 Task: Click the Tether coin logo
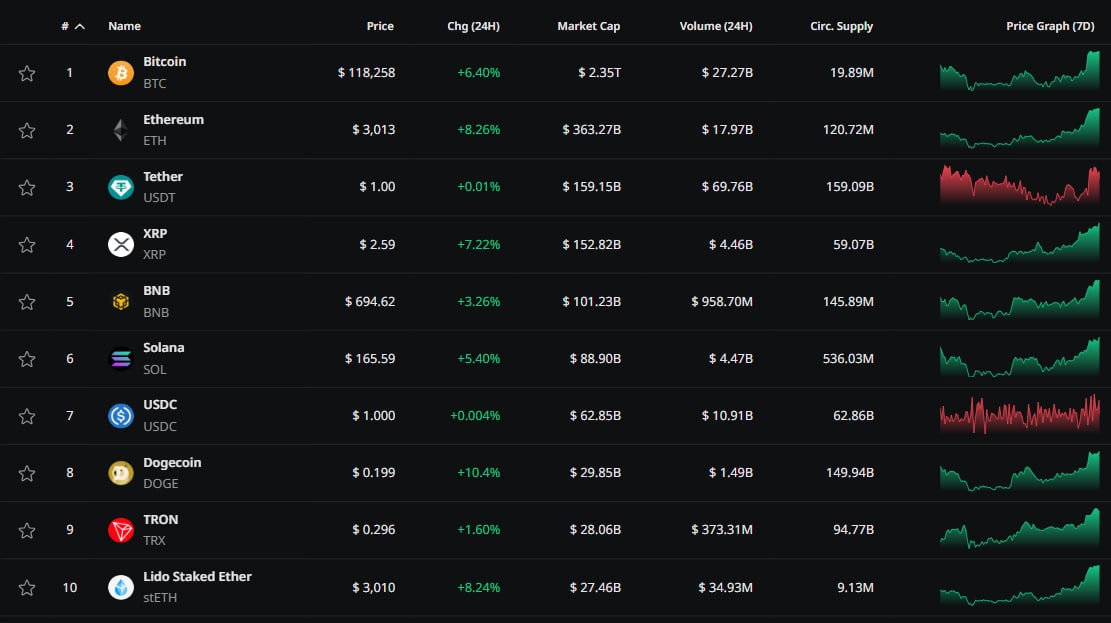point(120,187)
